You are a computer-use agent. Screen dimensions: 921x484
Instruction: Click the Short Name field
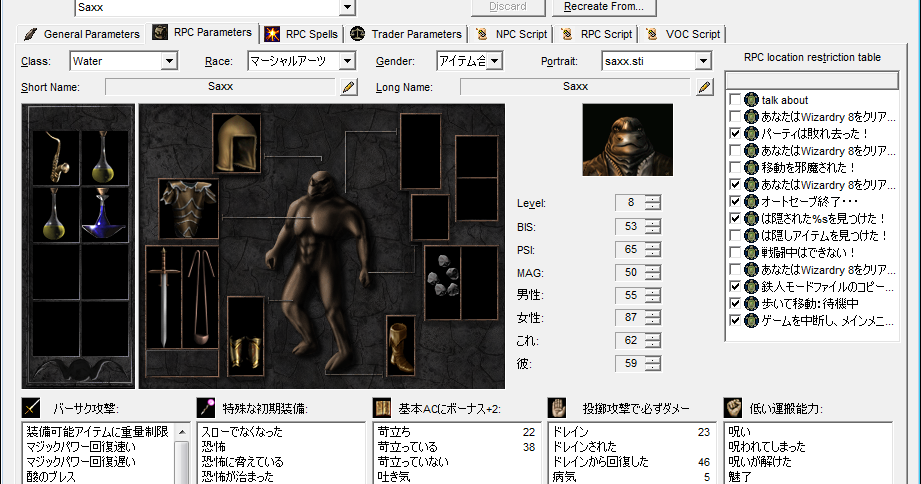pos(220,87)
